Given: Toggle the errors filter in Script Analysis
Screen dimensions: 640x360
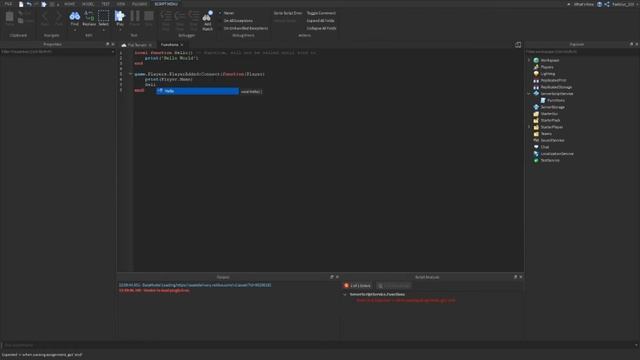Looking at the screenshot, I should 357,286.
